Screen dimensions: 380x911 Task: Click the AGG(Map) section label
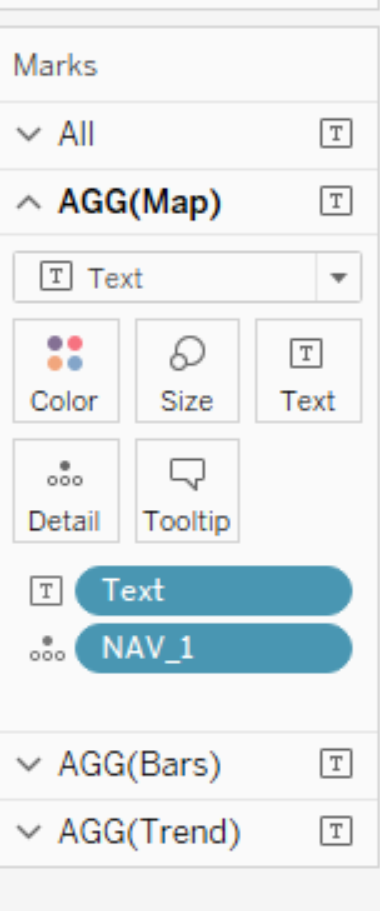(x=140, y=202)
